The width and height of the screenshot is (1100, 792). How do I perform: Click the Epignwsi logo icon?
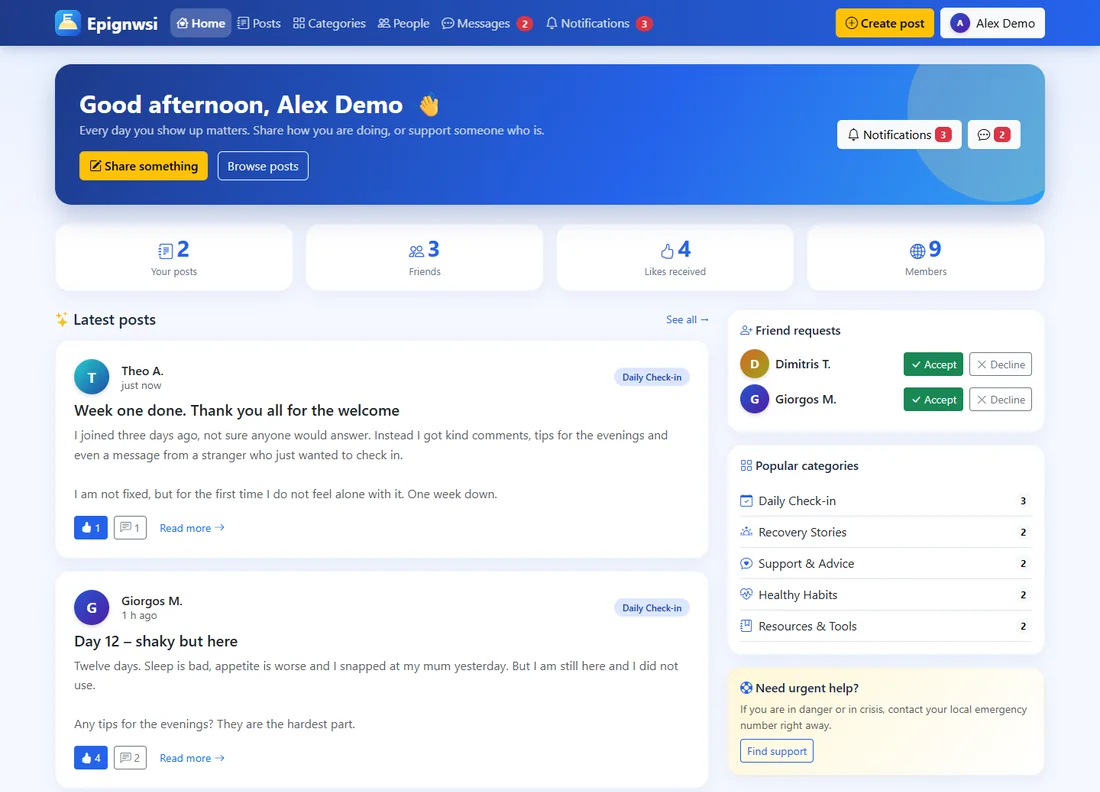point(68,23)
